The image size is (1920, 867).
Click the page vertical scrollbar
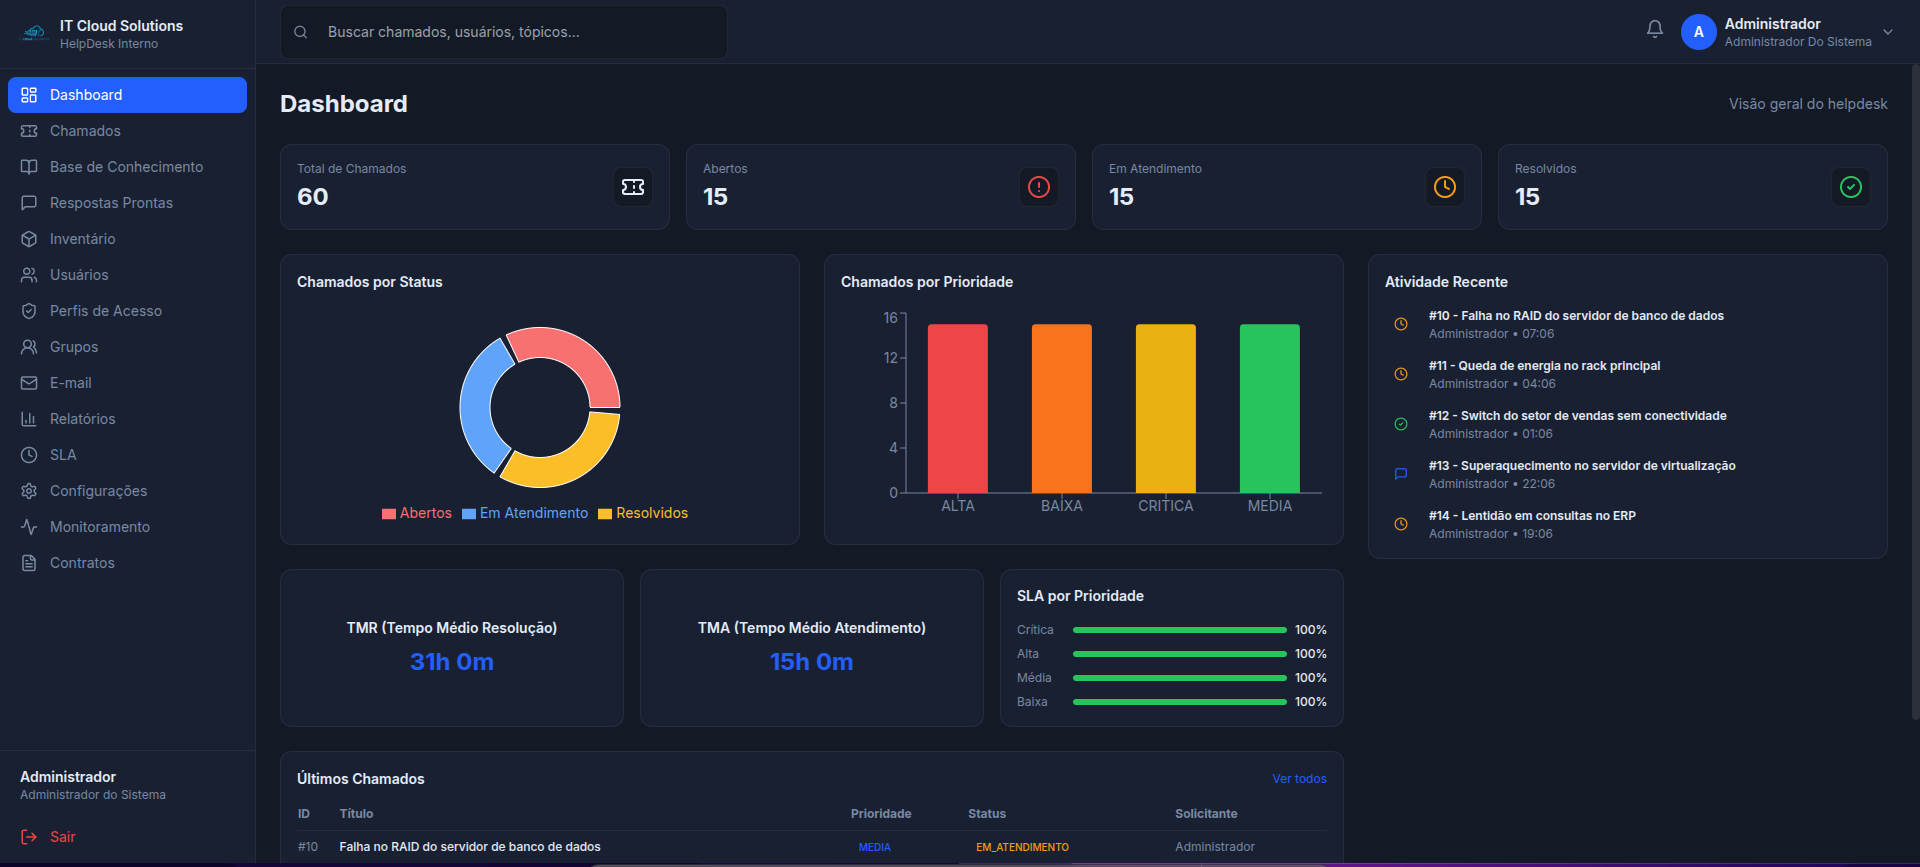[x=1915, y=390]
